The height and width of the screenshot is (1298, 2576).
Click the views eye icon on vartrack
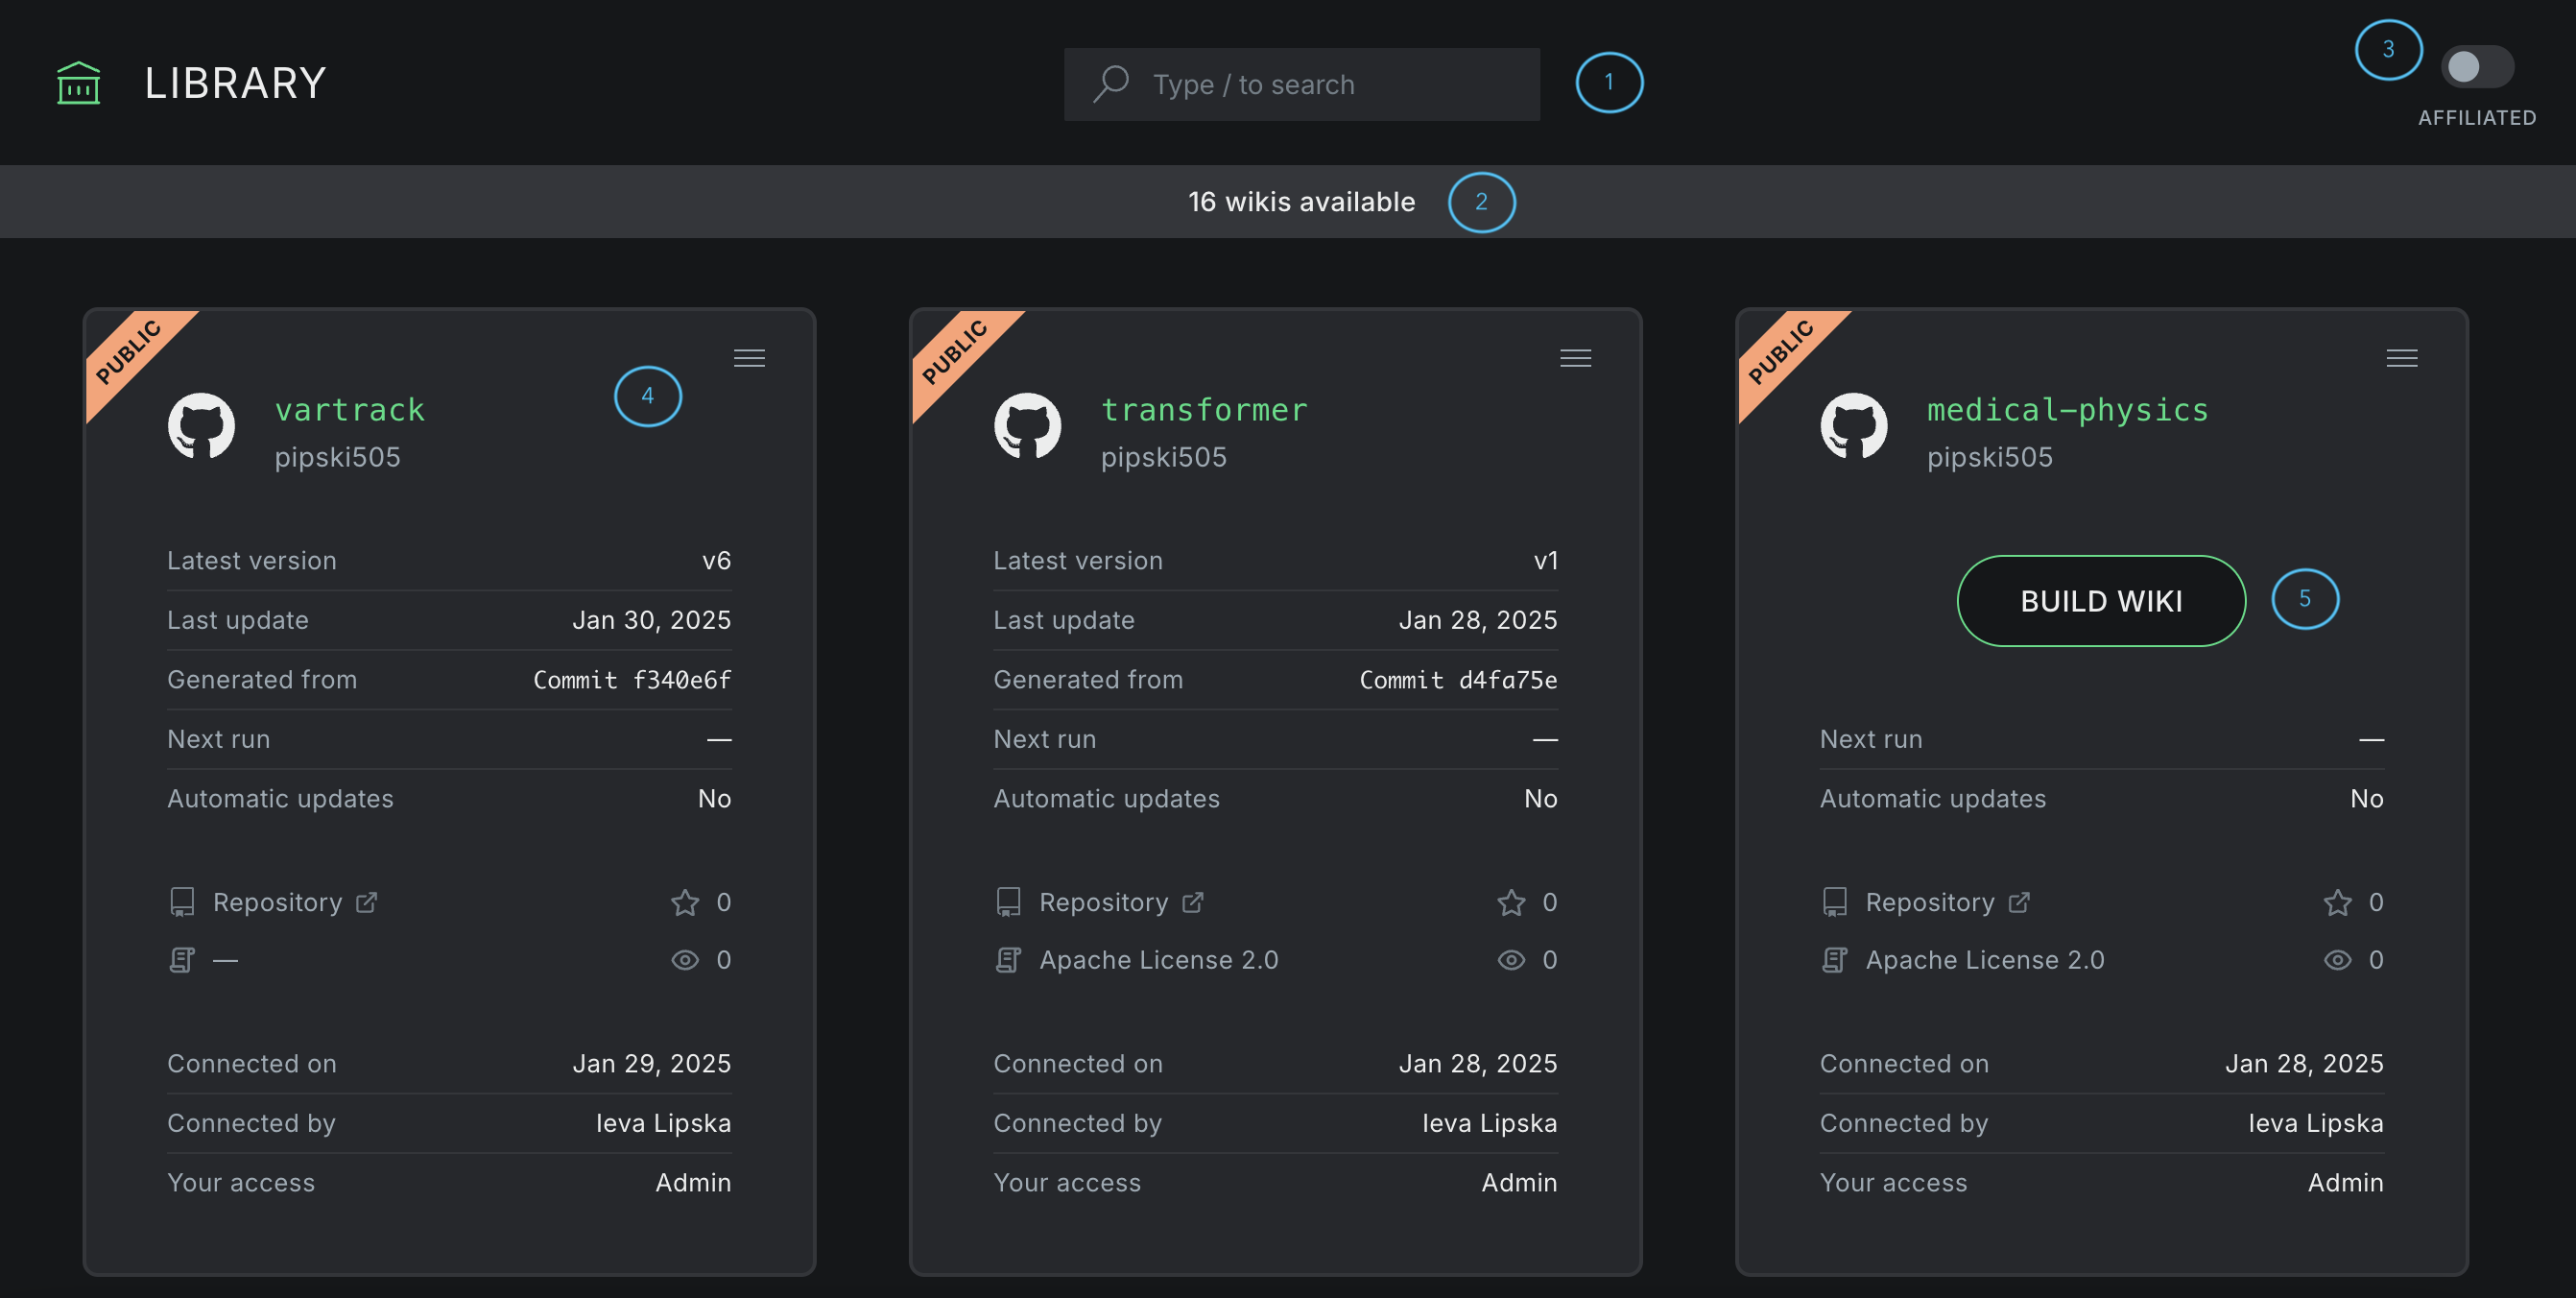tap(685, 960)
